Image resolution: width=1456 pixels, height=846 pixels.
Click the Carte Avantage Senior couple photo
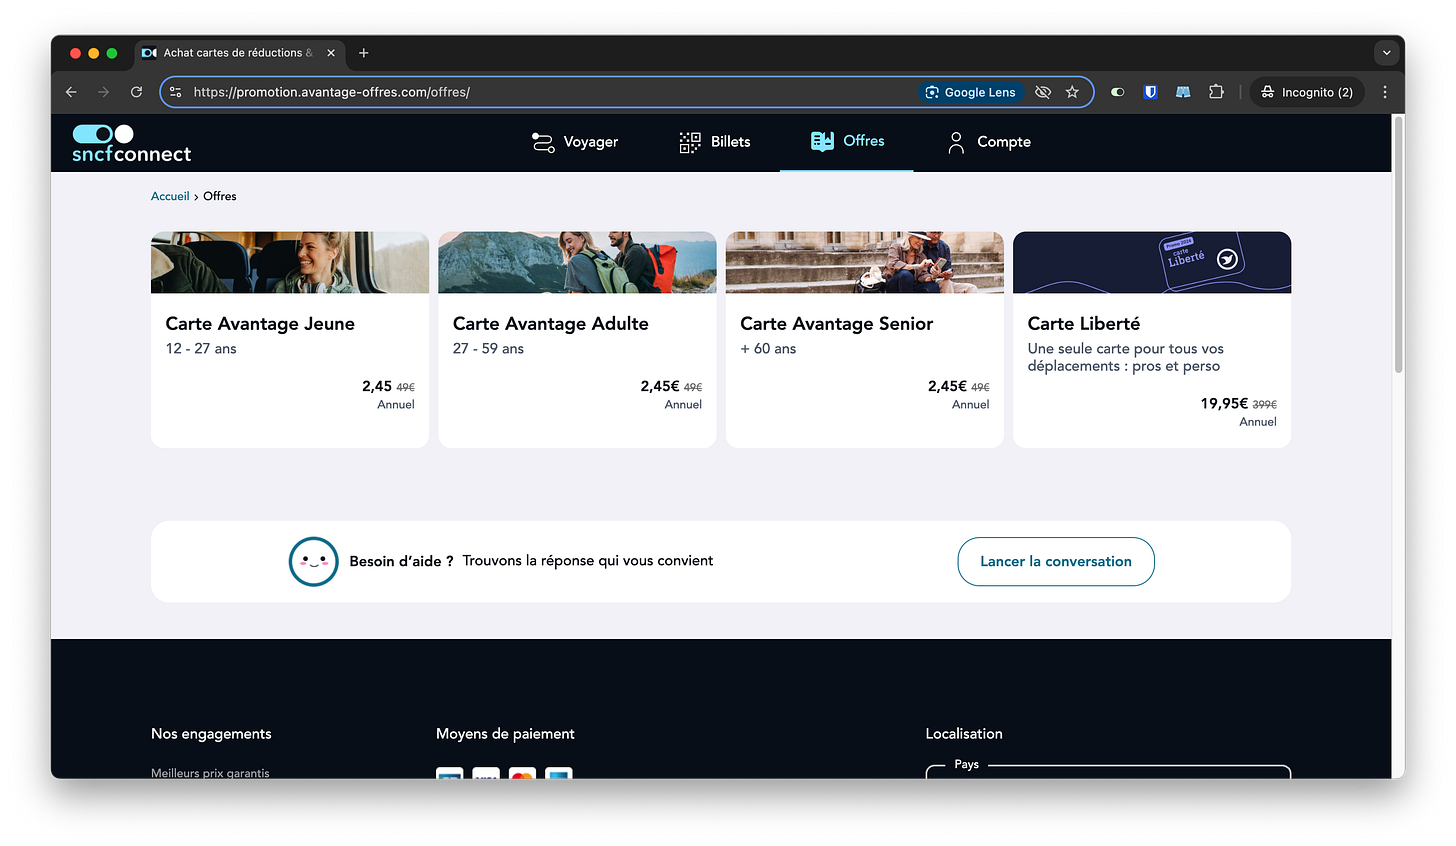click(x=865, y=262)
